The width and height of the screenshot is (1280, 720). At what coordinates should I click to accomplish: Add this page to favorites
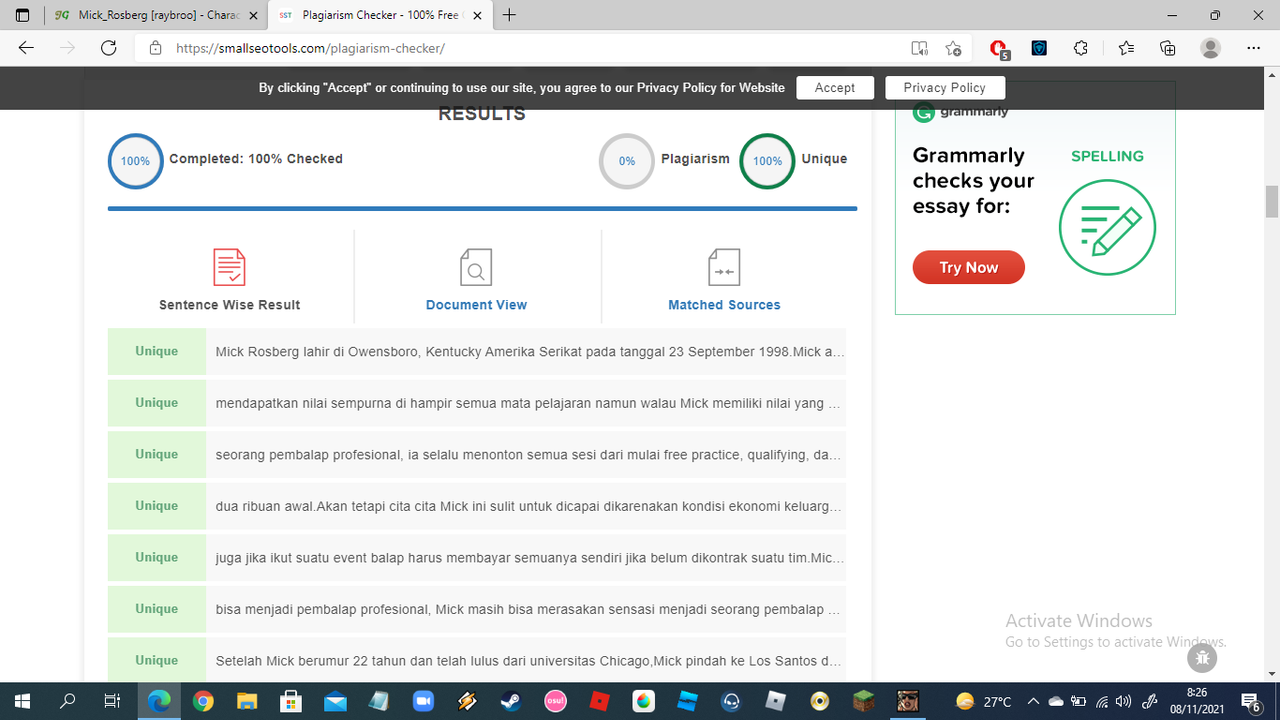pos(953,48)
